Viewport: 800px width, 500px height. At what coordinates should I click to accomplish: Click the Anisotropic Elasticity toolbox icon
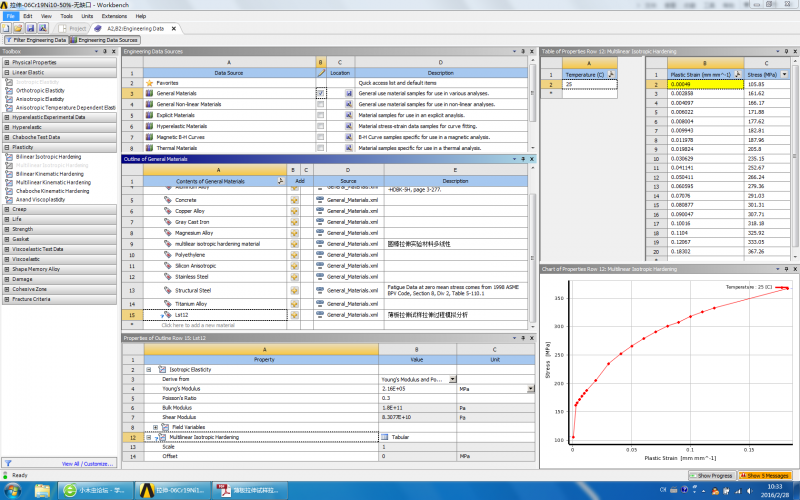pyautogui.click(x=10, y=98)
